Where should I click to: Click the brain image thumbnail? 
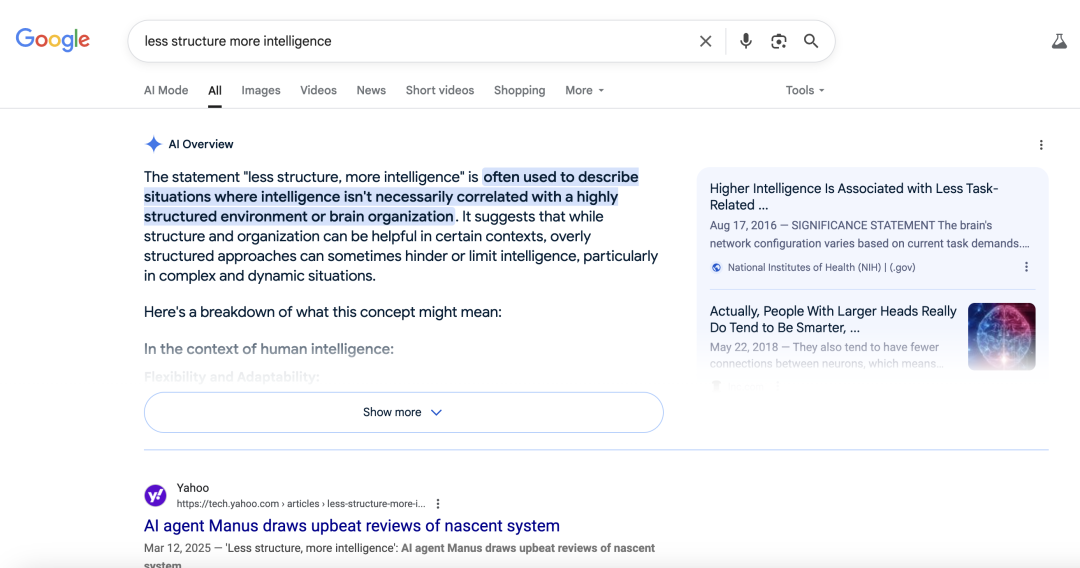click(1001, 337)
